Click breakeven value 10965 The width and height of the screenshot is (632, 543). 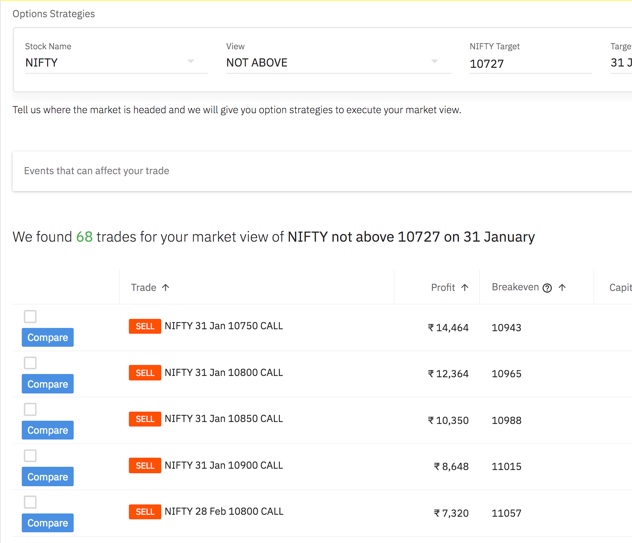click(506, 374)
